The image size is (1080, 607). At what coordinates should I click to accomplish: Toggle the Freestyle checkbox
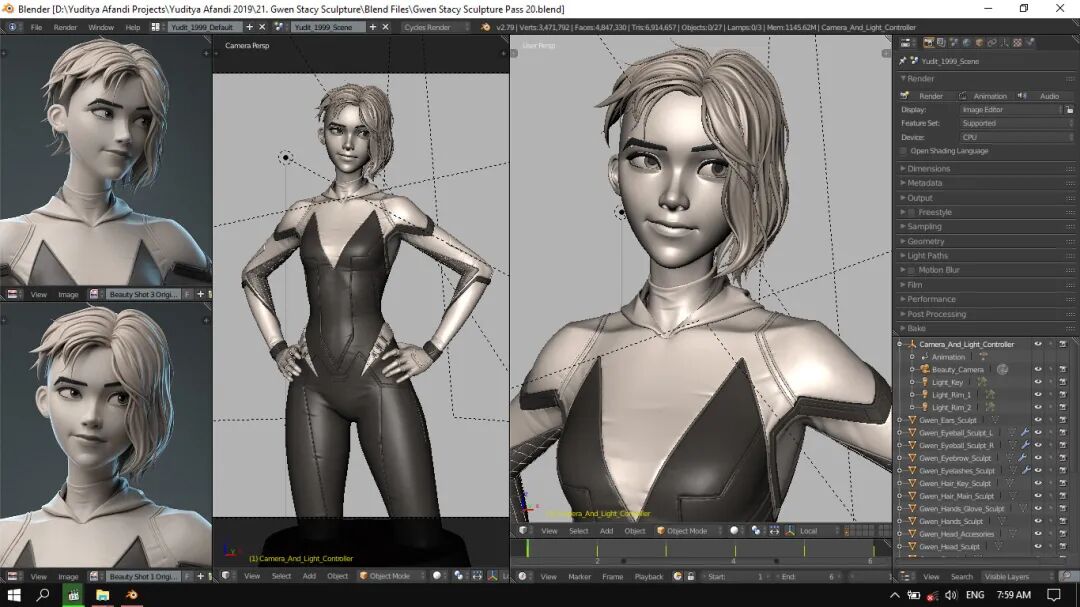912,212
